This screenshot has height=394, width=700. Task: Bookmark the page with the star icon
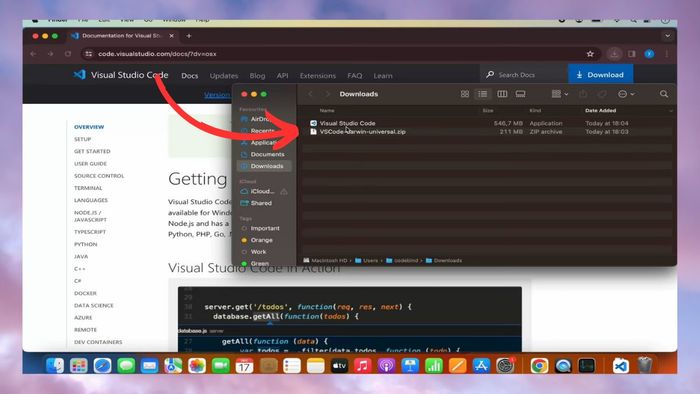pos(590,54)
